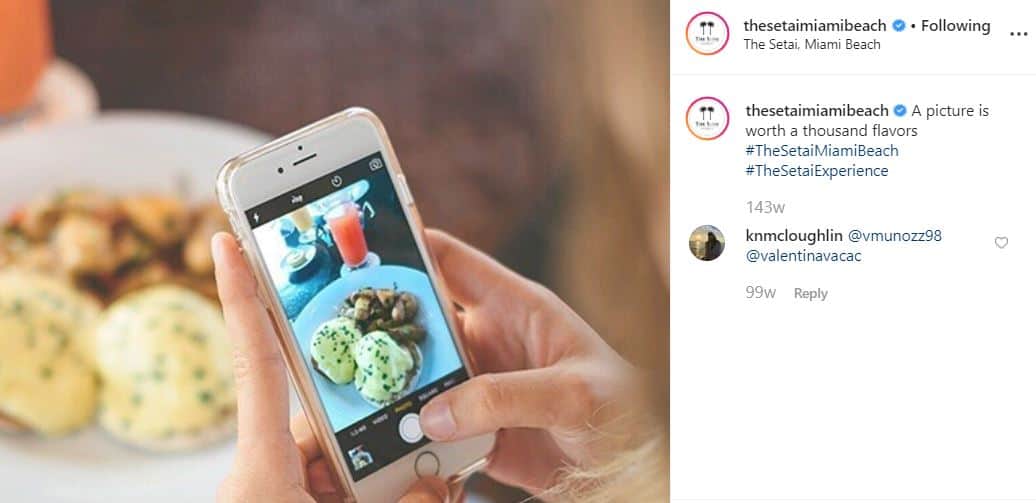Click thesetaimiamibeach username in caption

(x=817, y=110)
